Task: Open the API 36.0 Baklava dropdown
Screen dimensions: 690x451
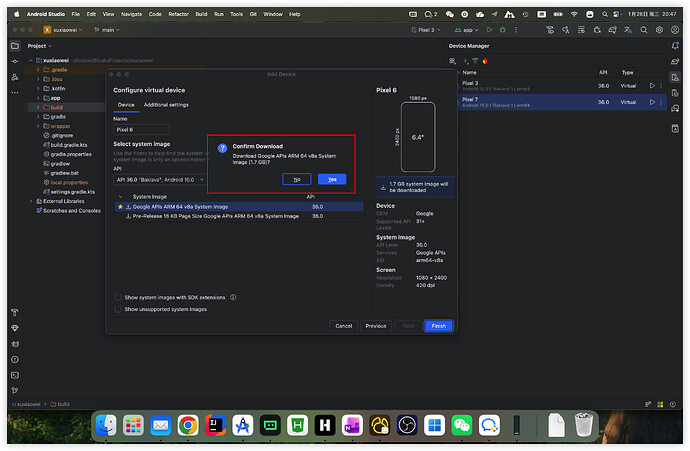Action: (159, 179)
